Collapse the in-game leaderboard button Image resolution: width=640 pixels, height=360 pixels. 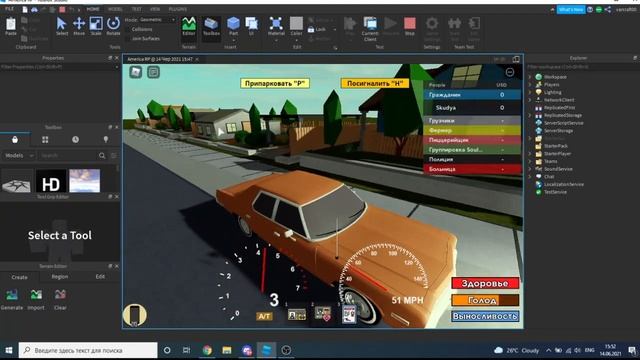coord(510,72)
